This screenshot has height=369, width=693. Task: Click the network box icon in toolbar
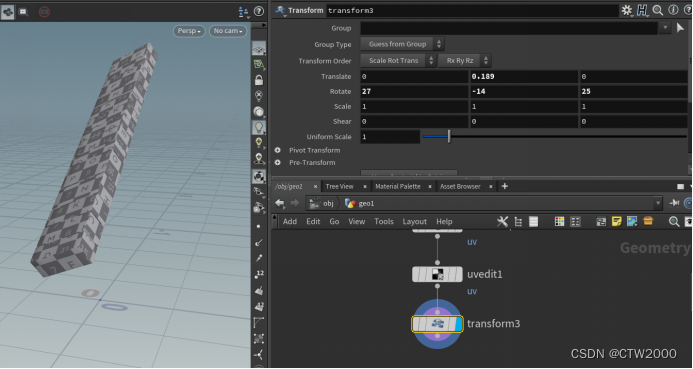pyautogui.click(x=601, y=221)
